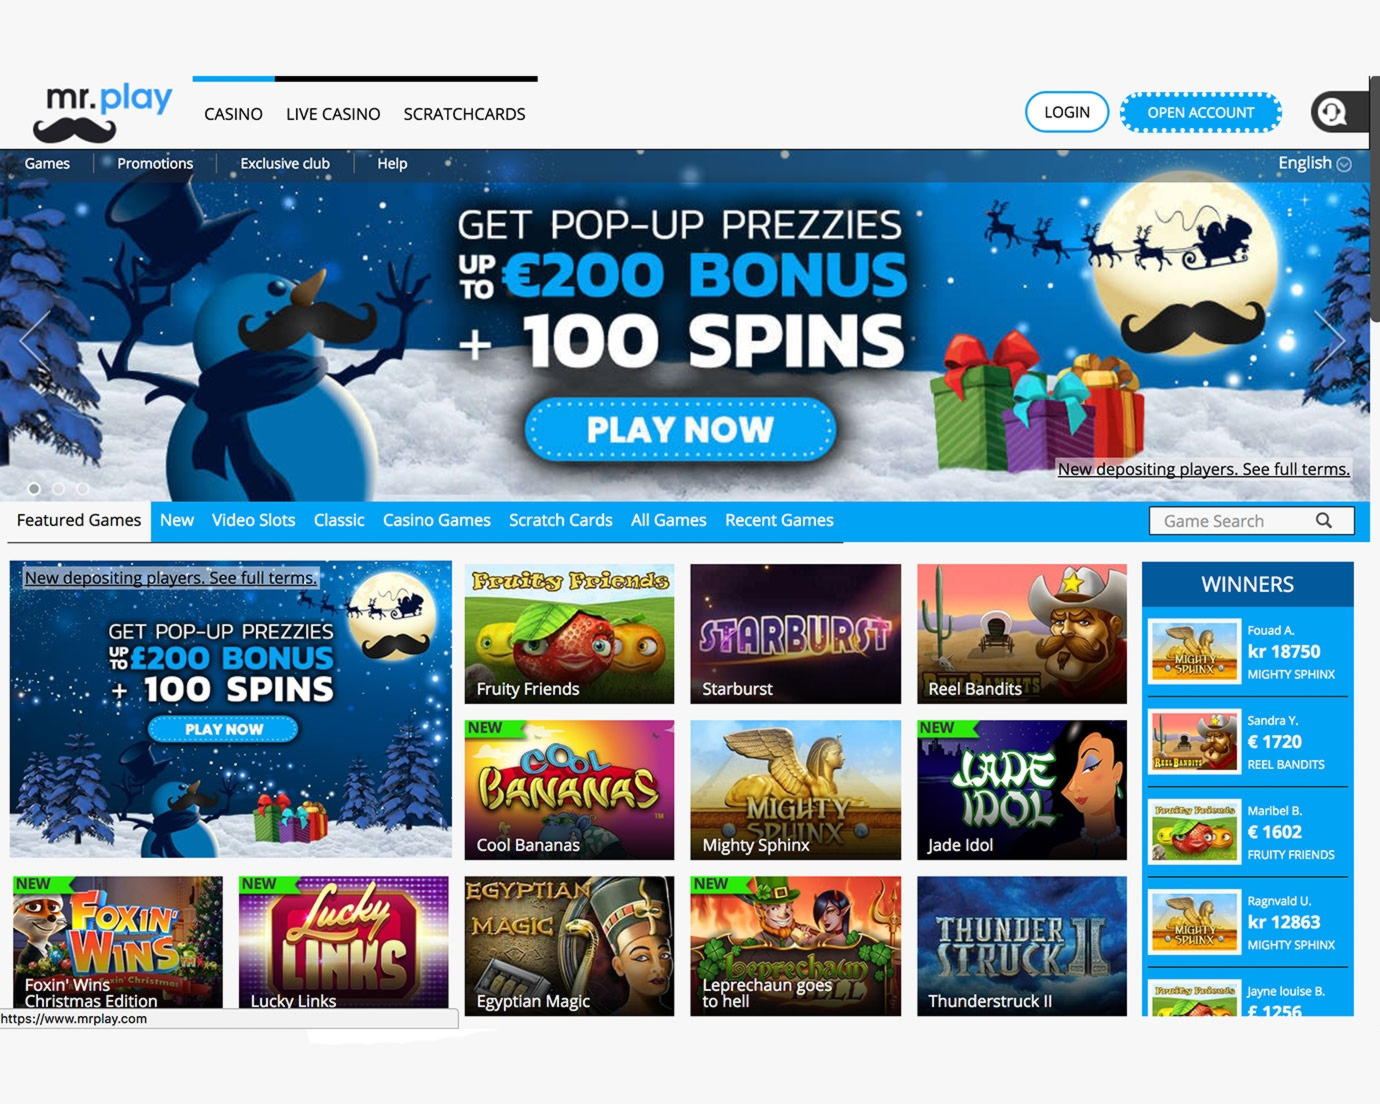Image resolution: width=1380 pixels, height=1104 pixels.
Task: Switch to the Video Slots tab
Action: click(253, 520)
